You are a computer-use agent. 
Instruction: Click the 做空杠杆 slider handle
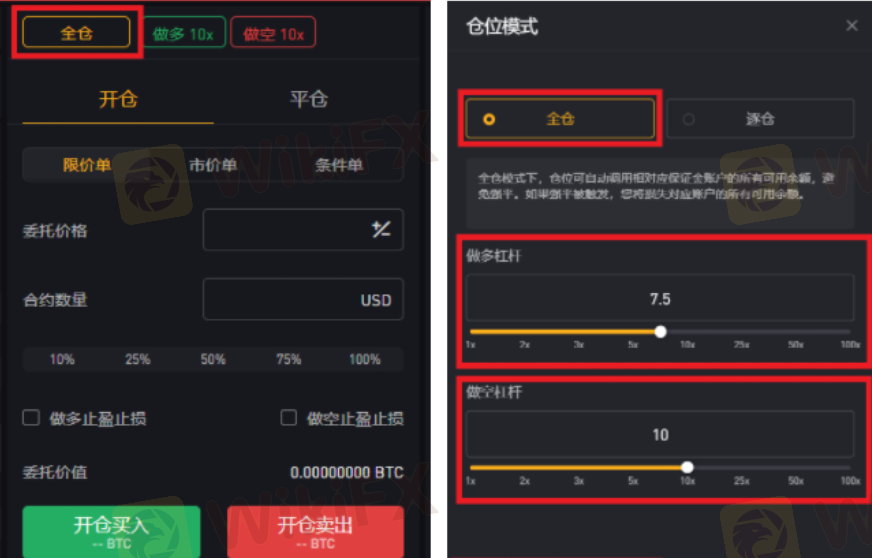(x=687, y=467)
